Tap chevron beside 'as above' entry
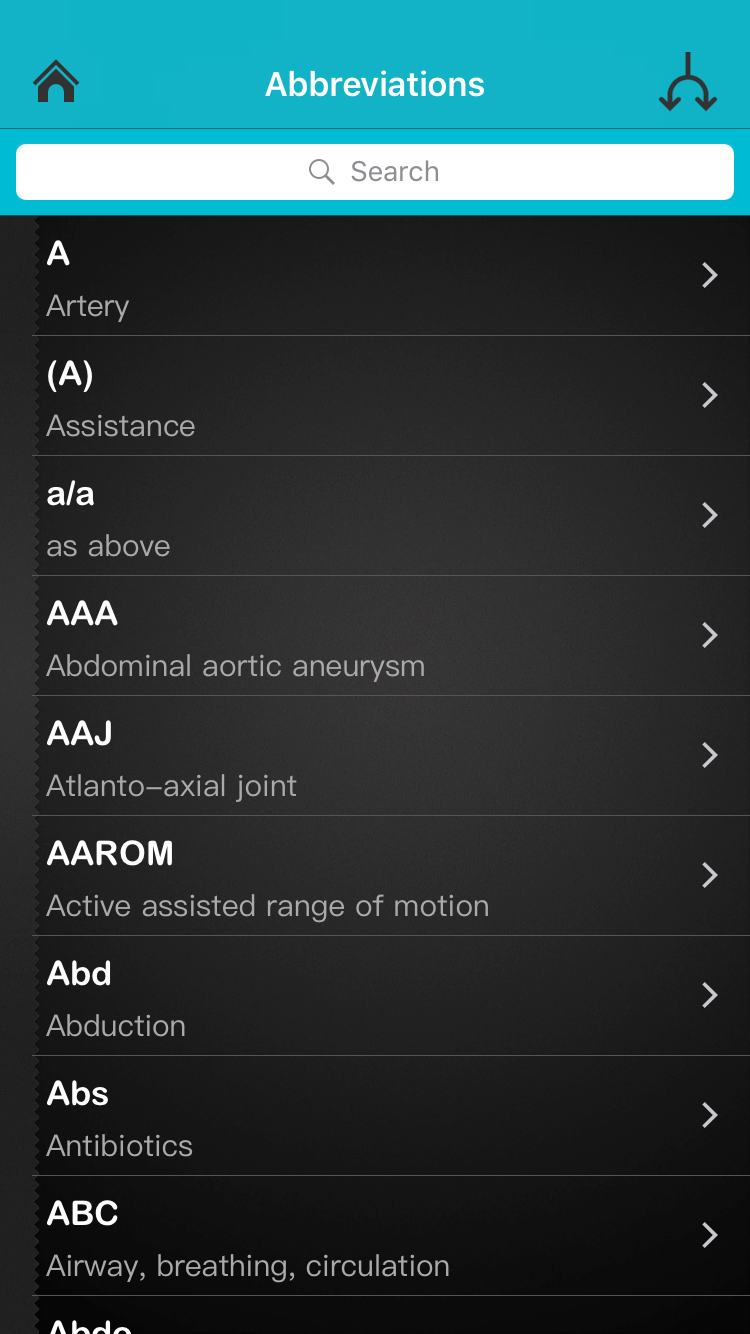Screen dimensions: 750x1334 point(710,515)
